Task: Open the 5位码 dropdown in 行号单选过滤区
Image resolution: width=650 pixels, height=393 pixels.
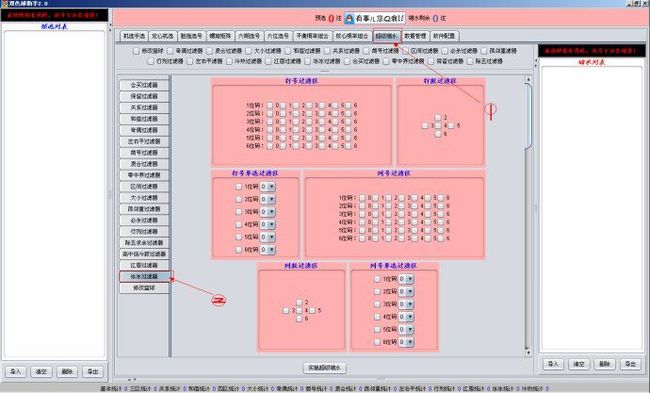Action: coord(268,237)
